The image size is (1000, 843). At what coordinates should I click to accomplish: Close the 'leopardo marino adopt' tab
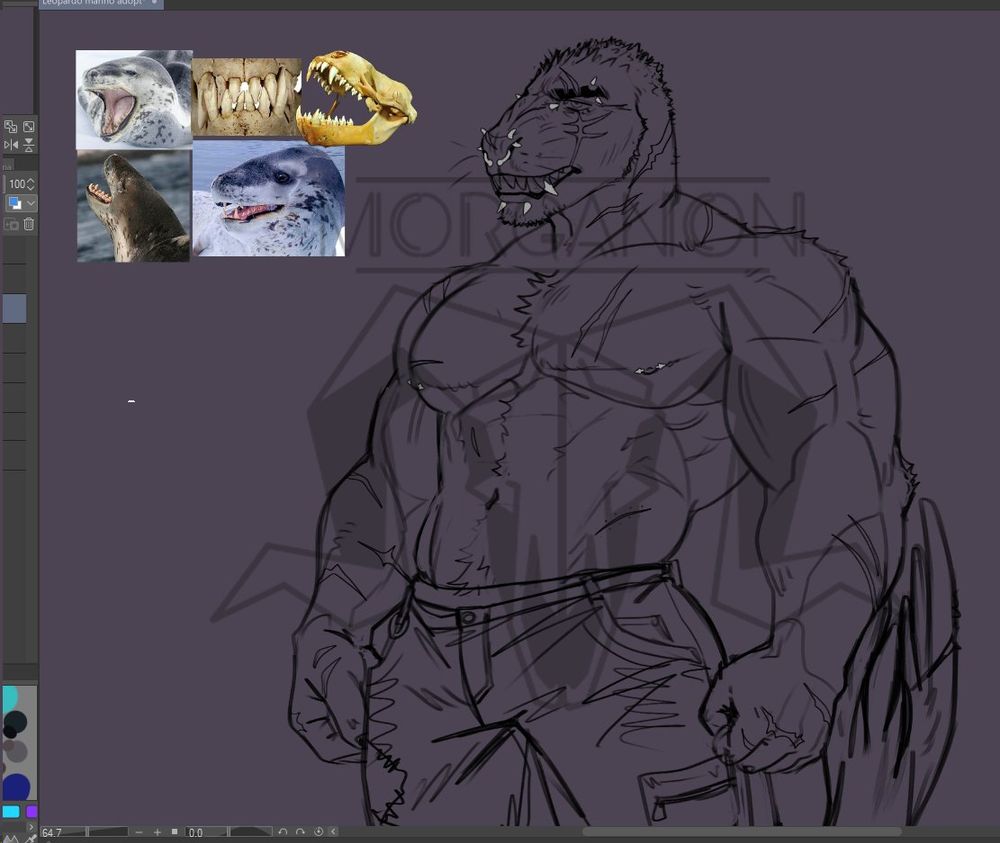coord(154,3)
